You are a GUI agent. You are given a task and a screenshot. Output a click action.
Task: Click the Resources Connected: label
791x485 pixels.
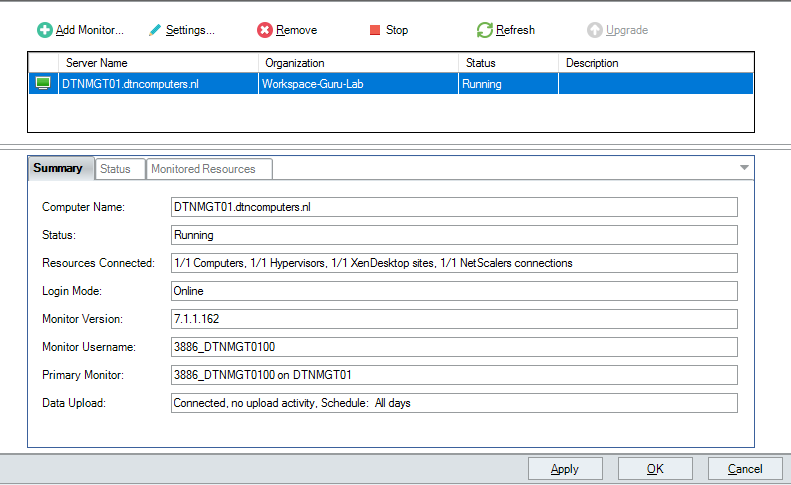tap(98, 263)
